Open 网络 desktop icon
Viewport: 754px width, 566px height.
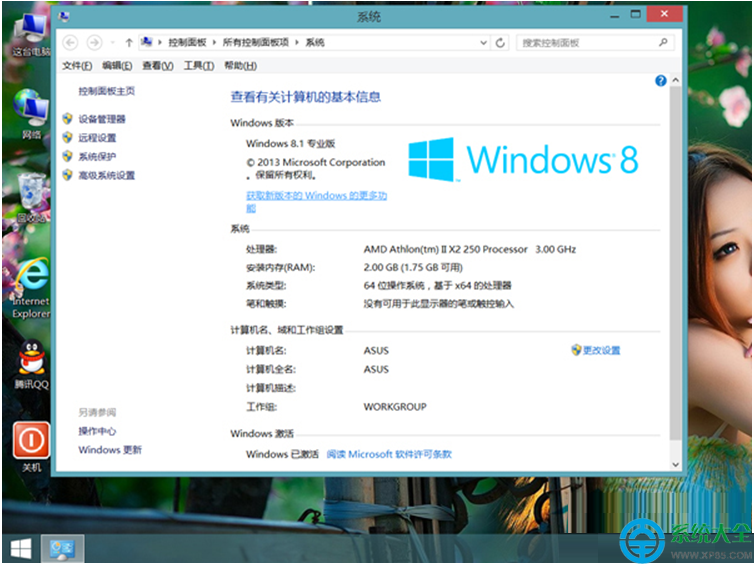coord(31,114)
